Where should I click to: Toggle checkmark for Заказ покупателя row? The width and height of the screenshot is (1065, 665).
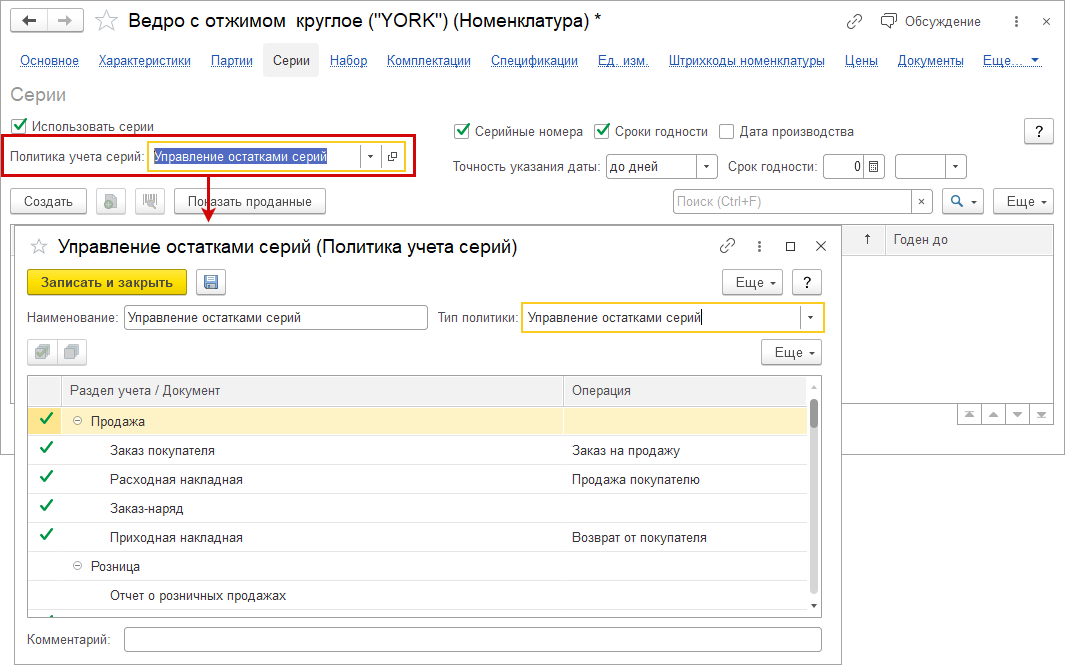pos(46,449)
